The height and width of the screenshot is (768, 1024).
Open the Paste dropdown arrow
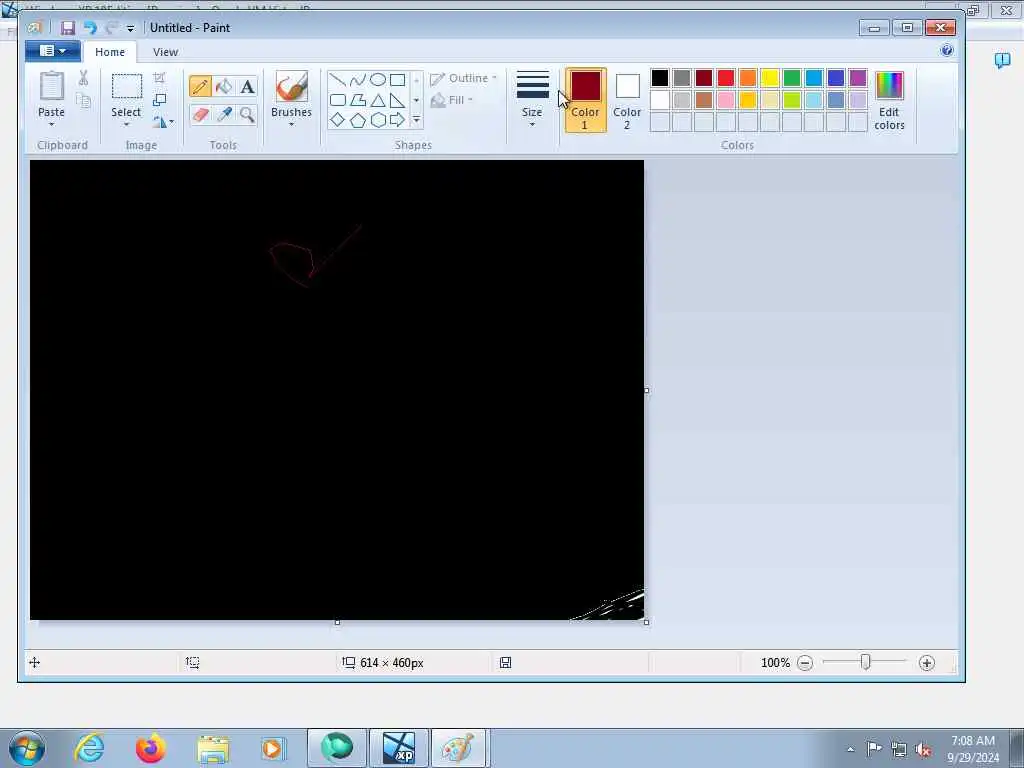pos(51,124)
